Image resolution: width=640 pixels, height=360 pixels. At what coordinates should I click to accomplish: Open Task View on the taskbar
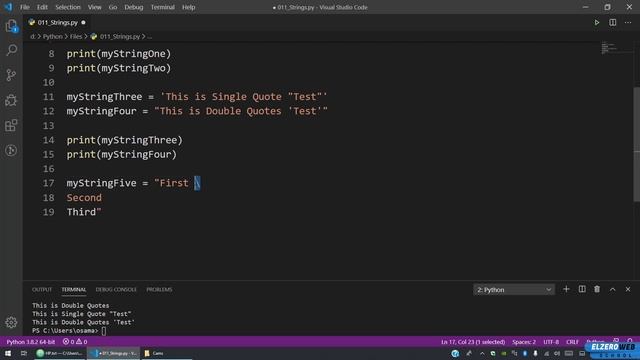point(24,353)
